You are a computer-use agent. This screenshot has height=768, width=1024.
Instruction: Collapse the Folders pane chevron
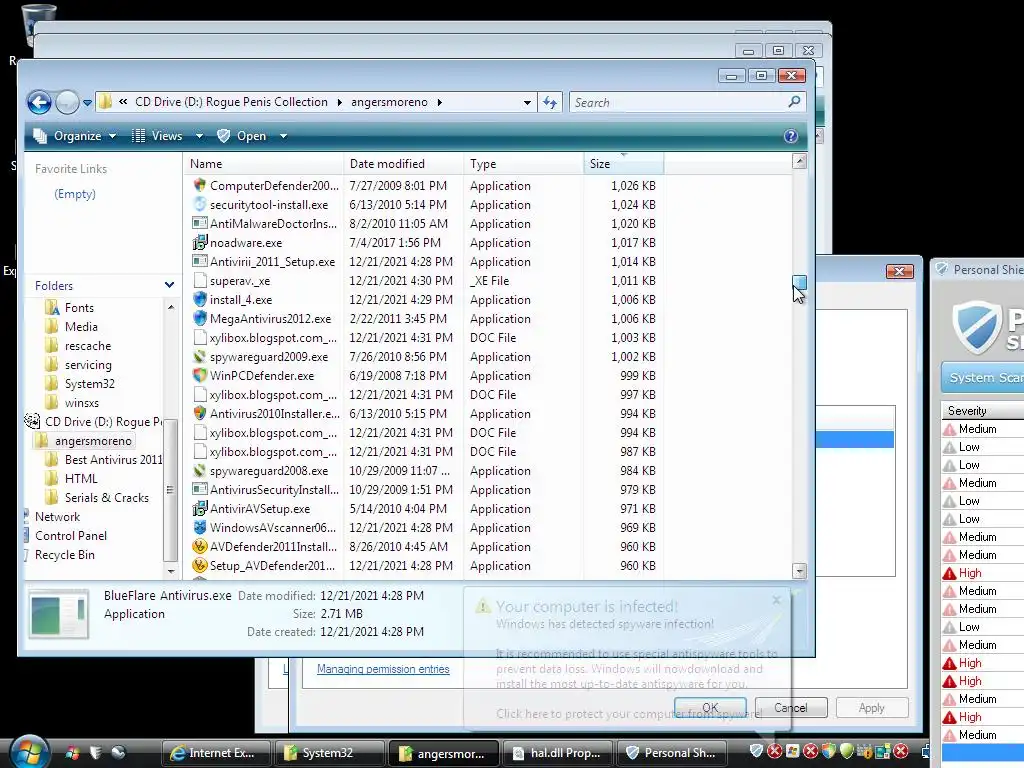coord(169,285)
